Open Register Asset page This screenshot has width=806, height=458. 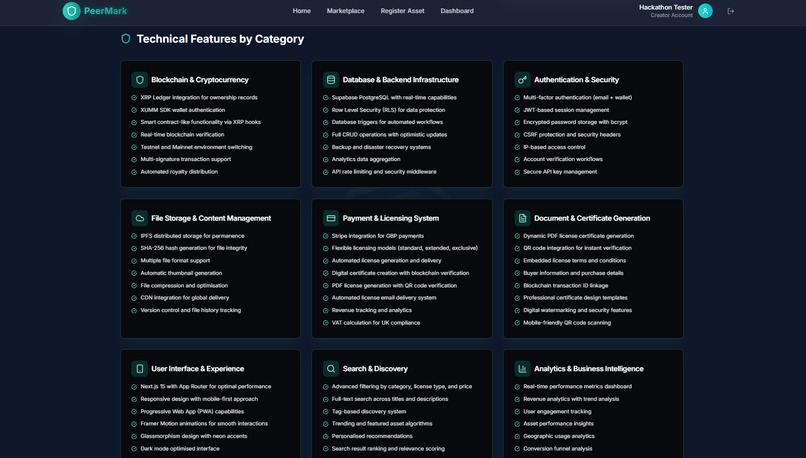pyautogui.click(x=402, y=11)
